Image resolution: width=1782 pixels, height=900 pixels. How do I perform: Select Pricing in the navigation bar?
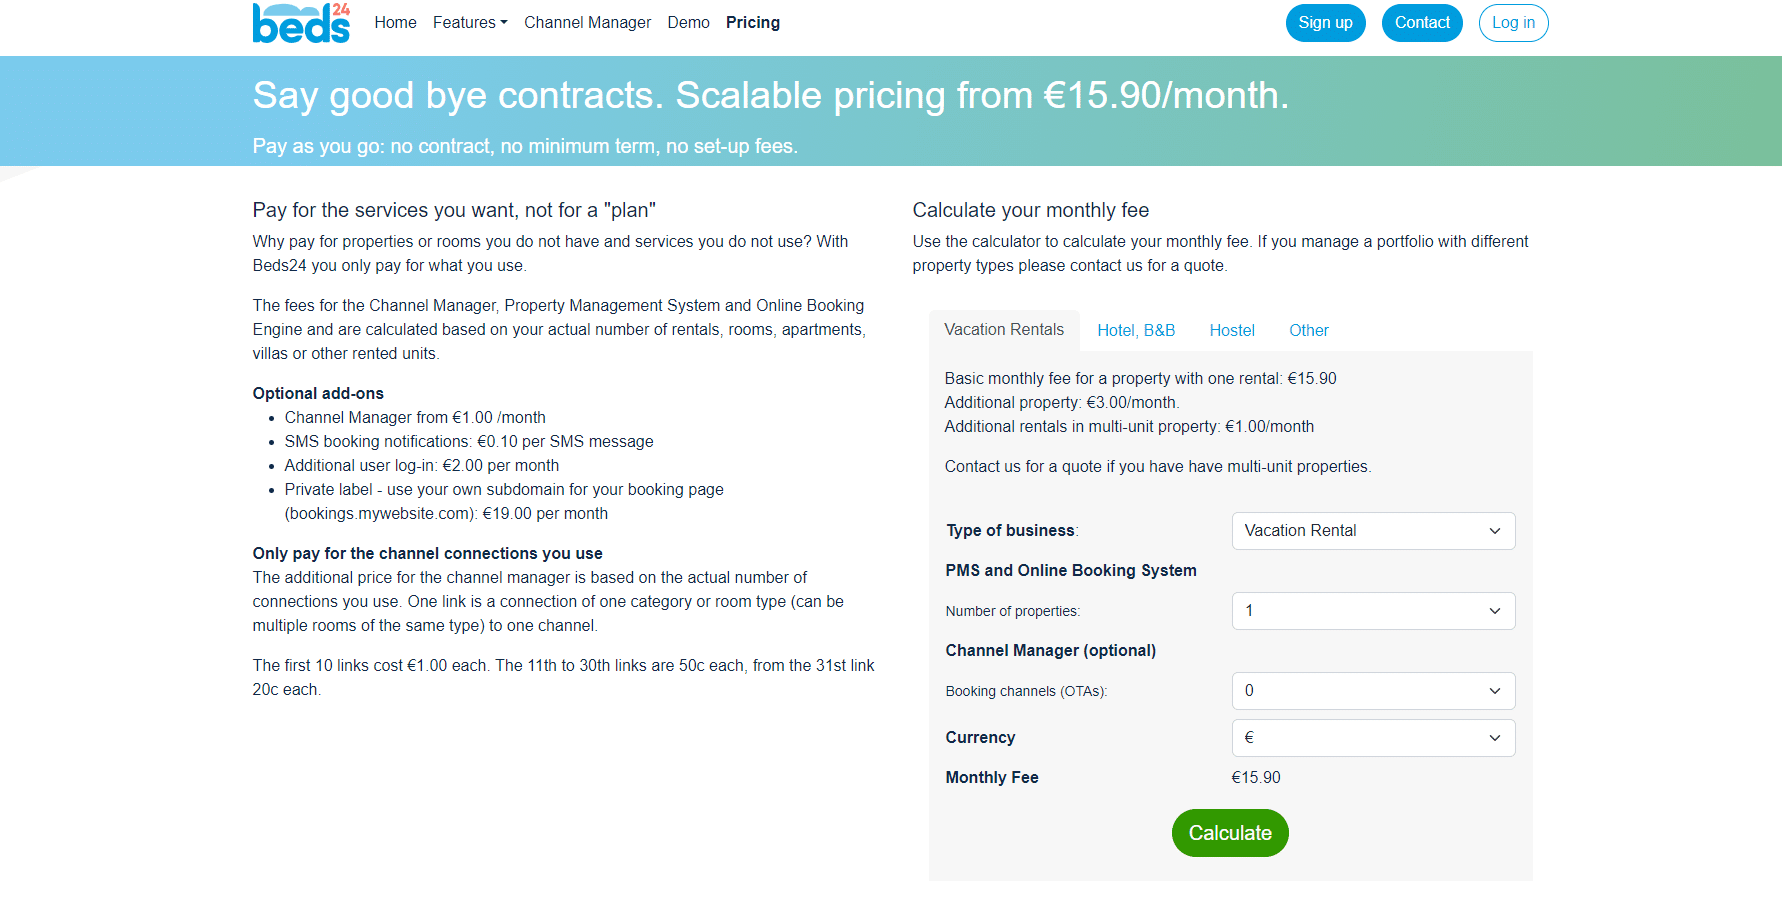pos(753,22)
